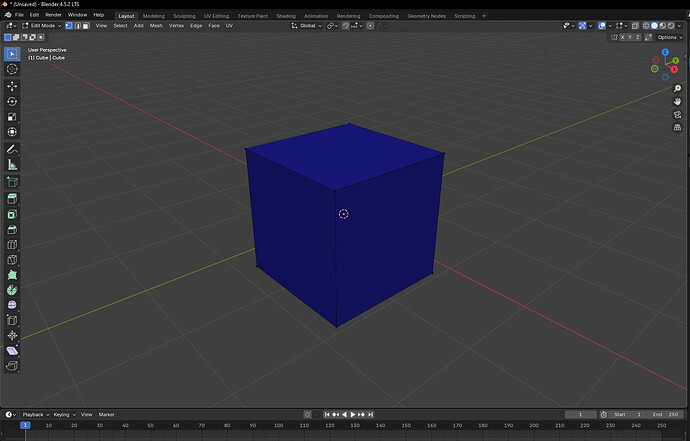Screen dimensions: 690x441
Task: Click the Move view hand icon
Action: click(x=677, y=102)
